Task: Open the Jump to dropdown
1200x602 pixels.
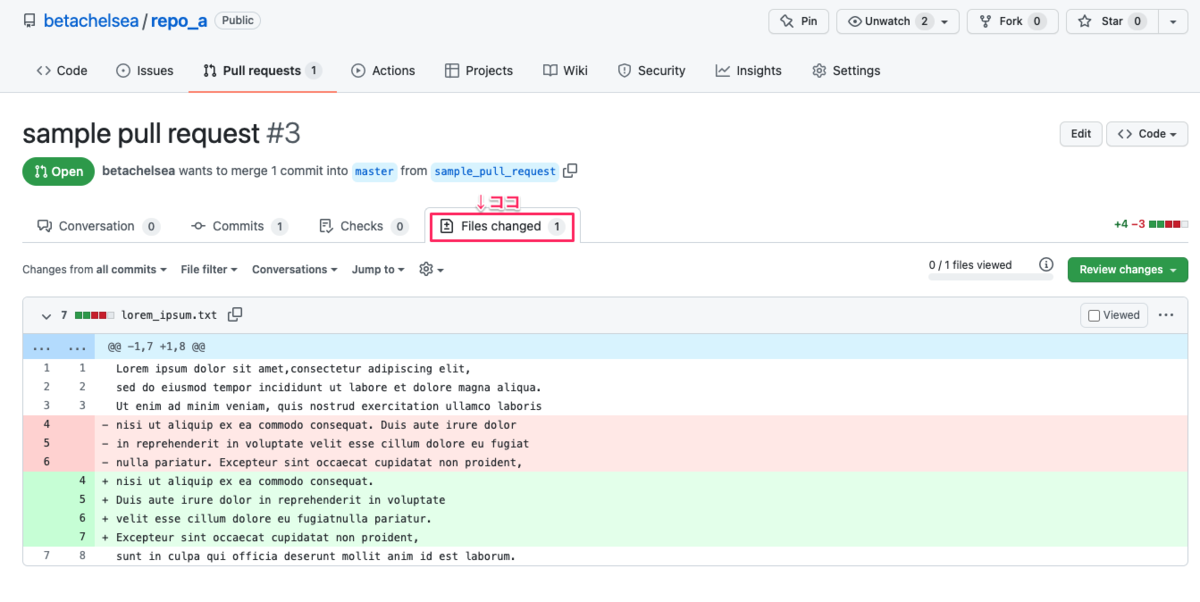Action: point(378,270)
